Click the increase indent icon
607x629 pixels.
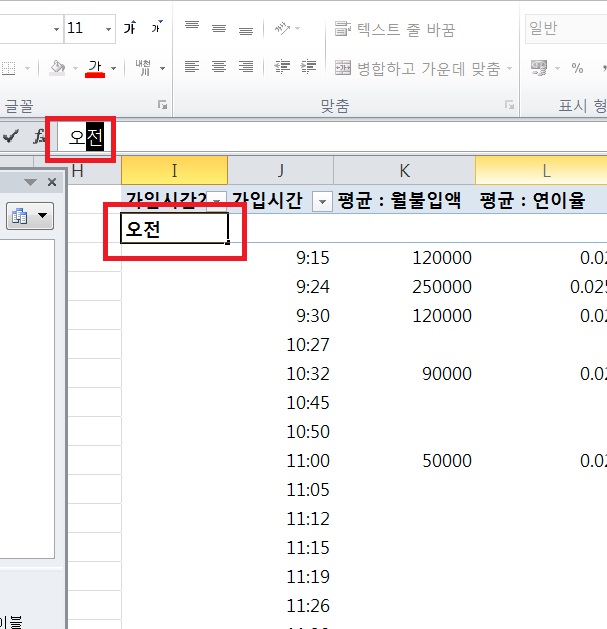coord(309,68)
